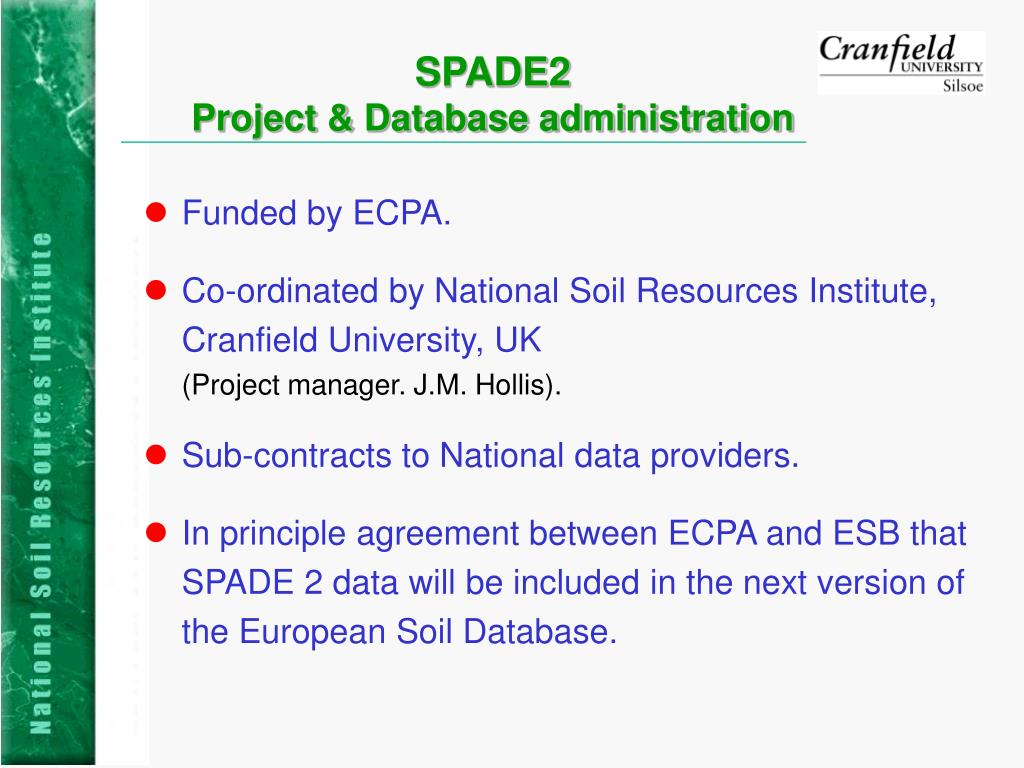Viewport: 1024px width, 768px height.
Task: Select the Project & Database administration subtitle
Action: (x=493, y=119)
